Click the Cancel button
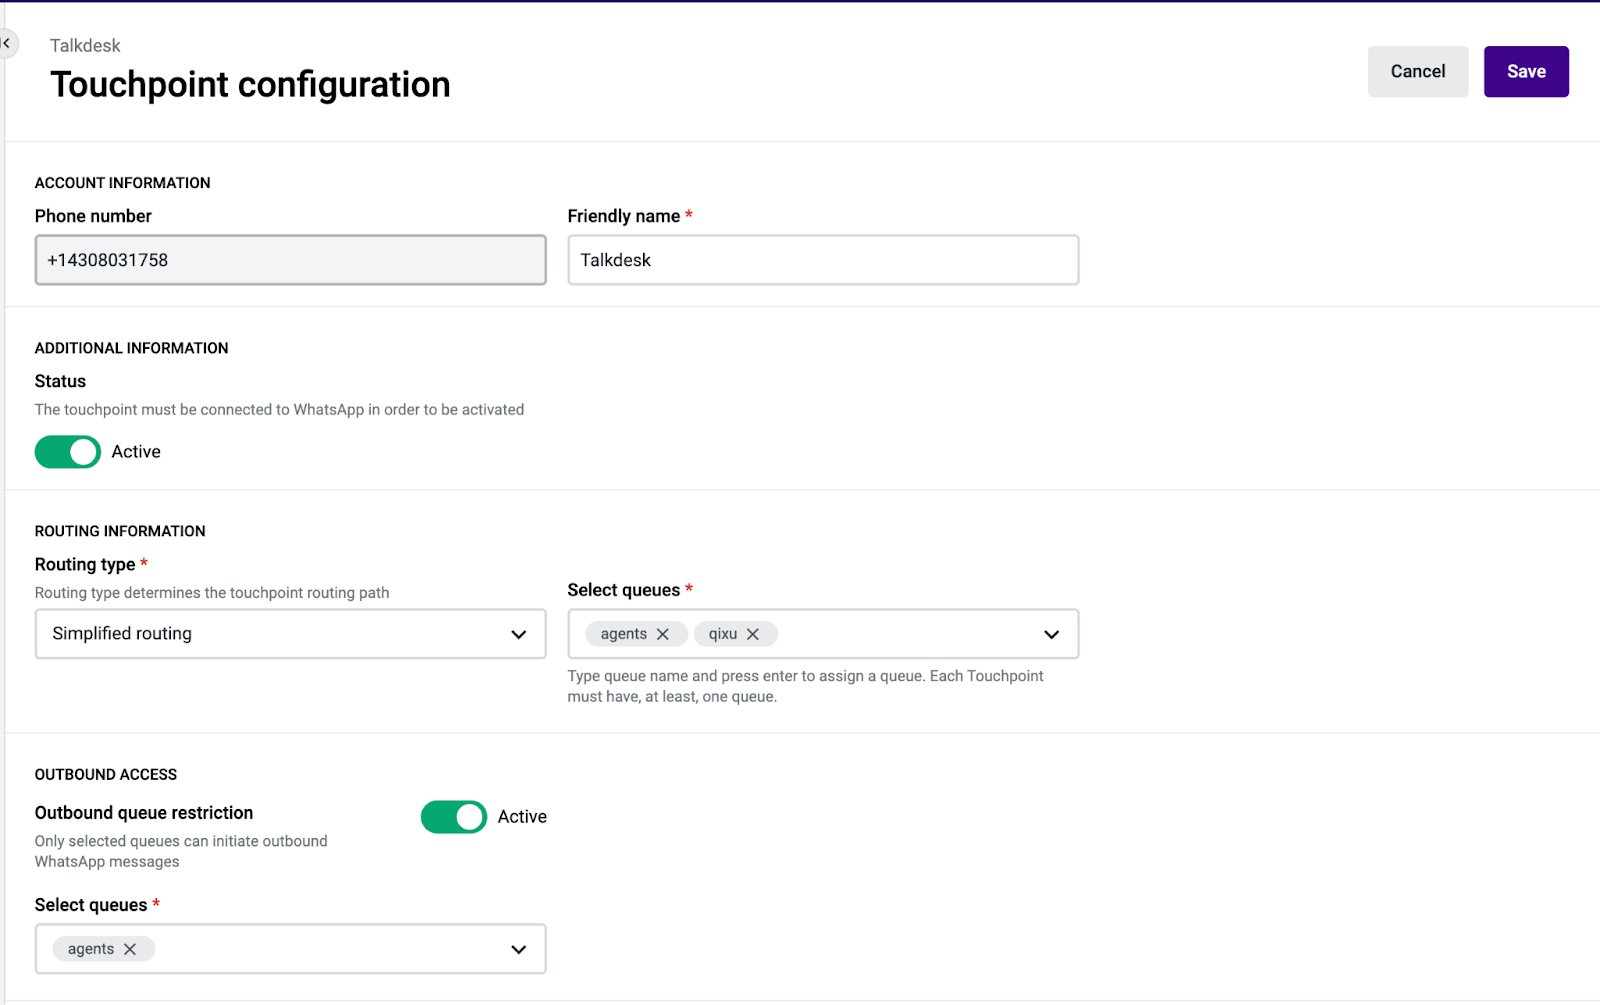 click(1418, 71)
